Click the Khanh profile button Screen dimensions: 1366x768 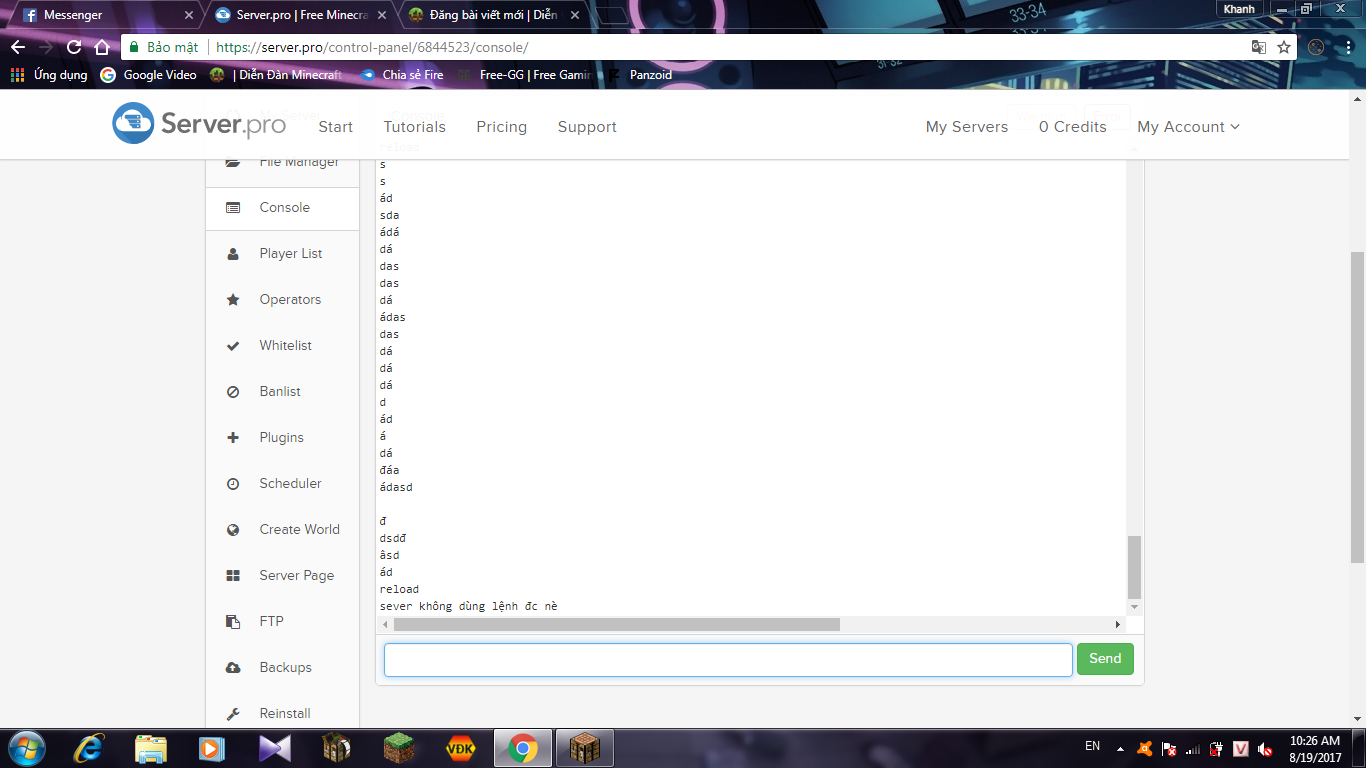point(1239,8)
